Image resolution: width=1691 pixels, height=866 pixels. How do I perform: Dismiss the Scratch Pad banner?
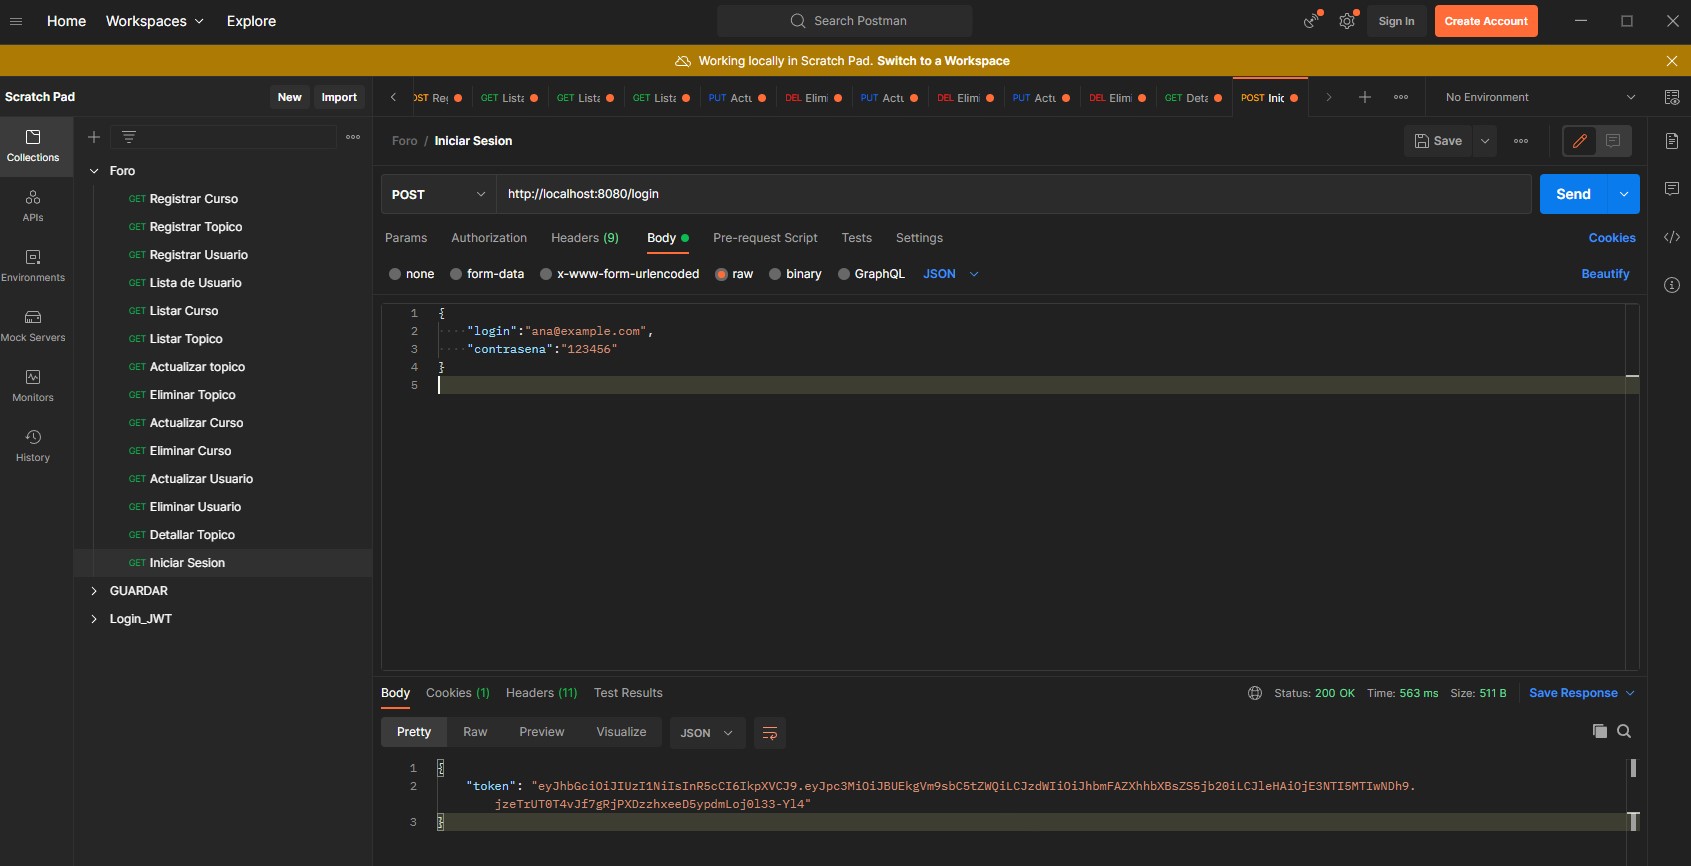tap(1672, 61)
